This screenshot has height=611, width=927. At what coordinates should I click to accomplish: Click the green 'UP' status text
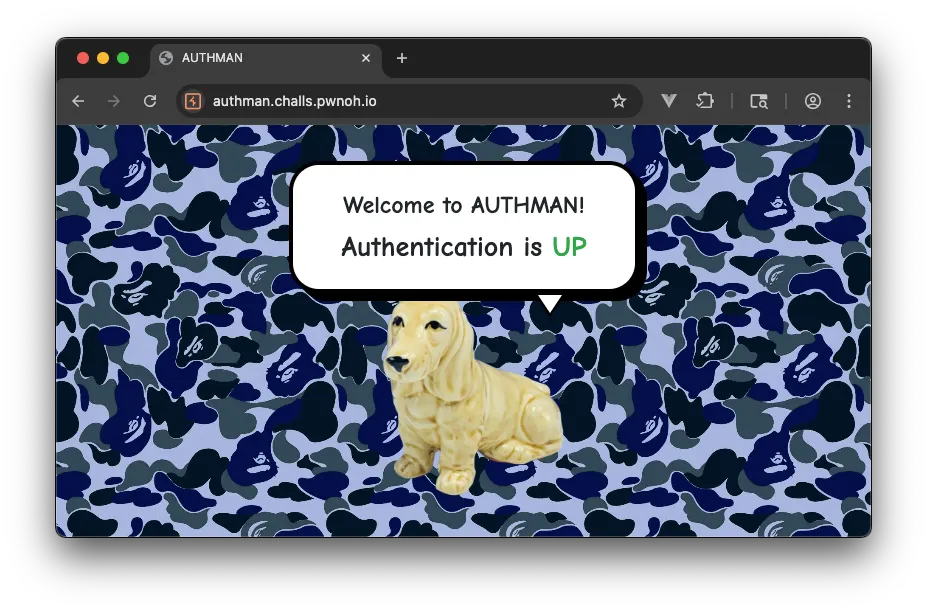pos(569,247)
